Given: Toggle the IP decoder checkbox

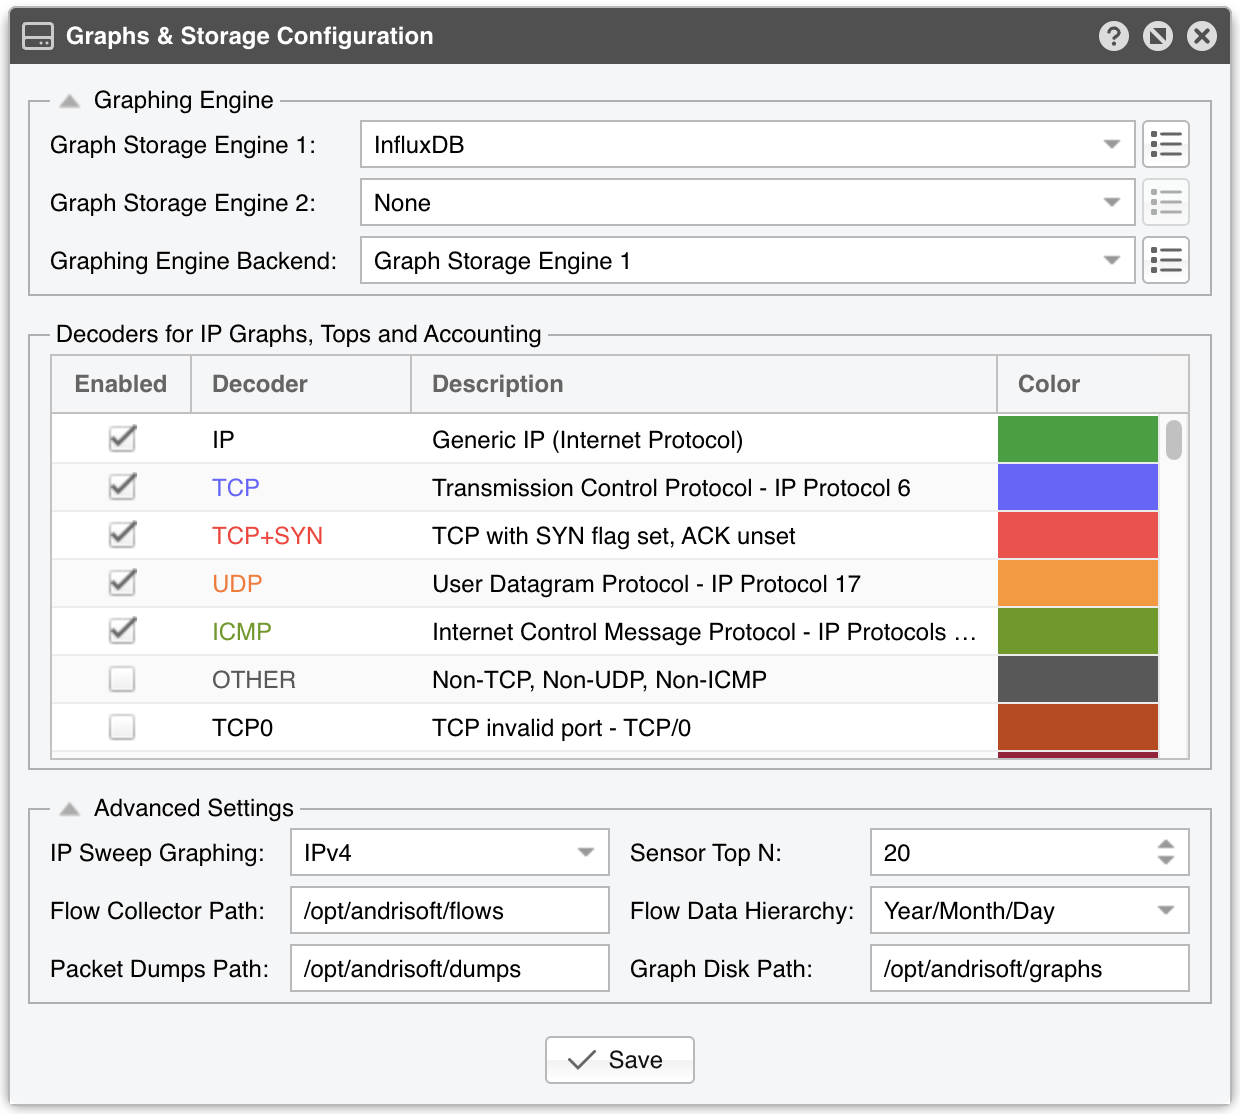Looking at the screenshot, I should (122, 439).
